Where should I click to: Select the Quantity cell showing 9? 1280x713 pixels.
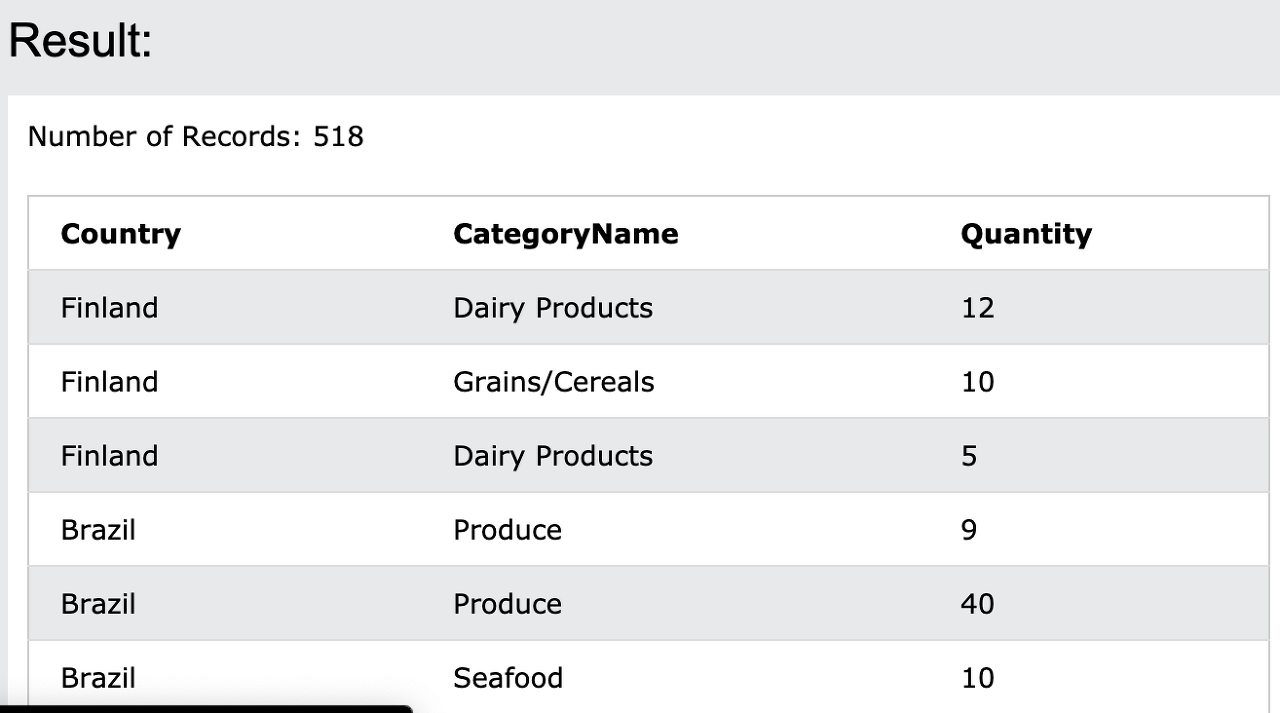coord(969,530)
